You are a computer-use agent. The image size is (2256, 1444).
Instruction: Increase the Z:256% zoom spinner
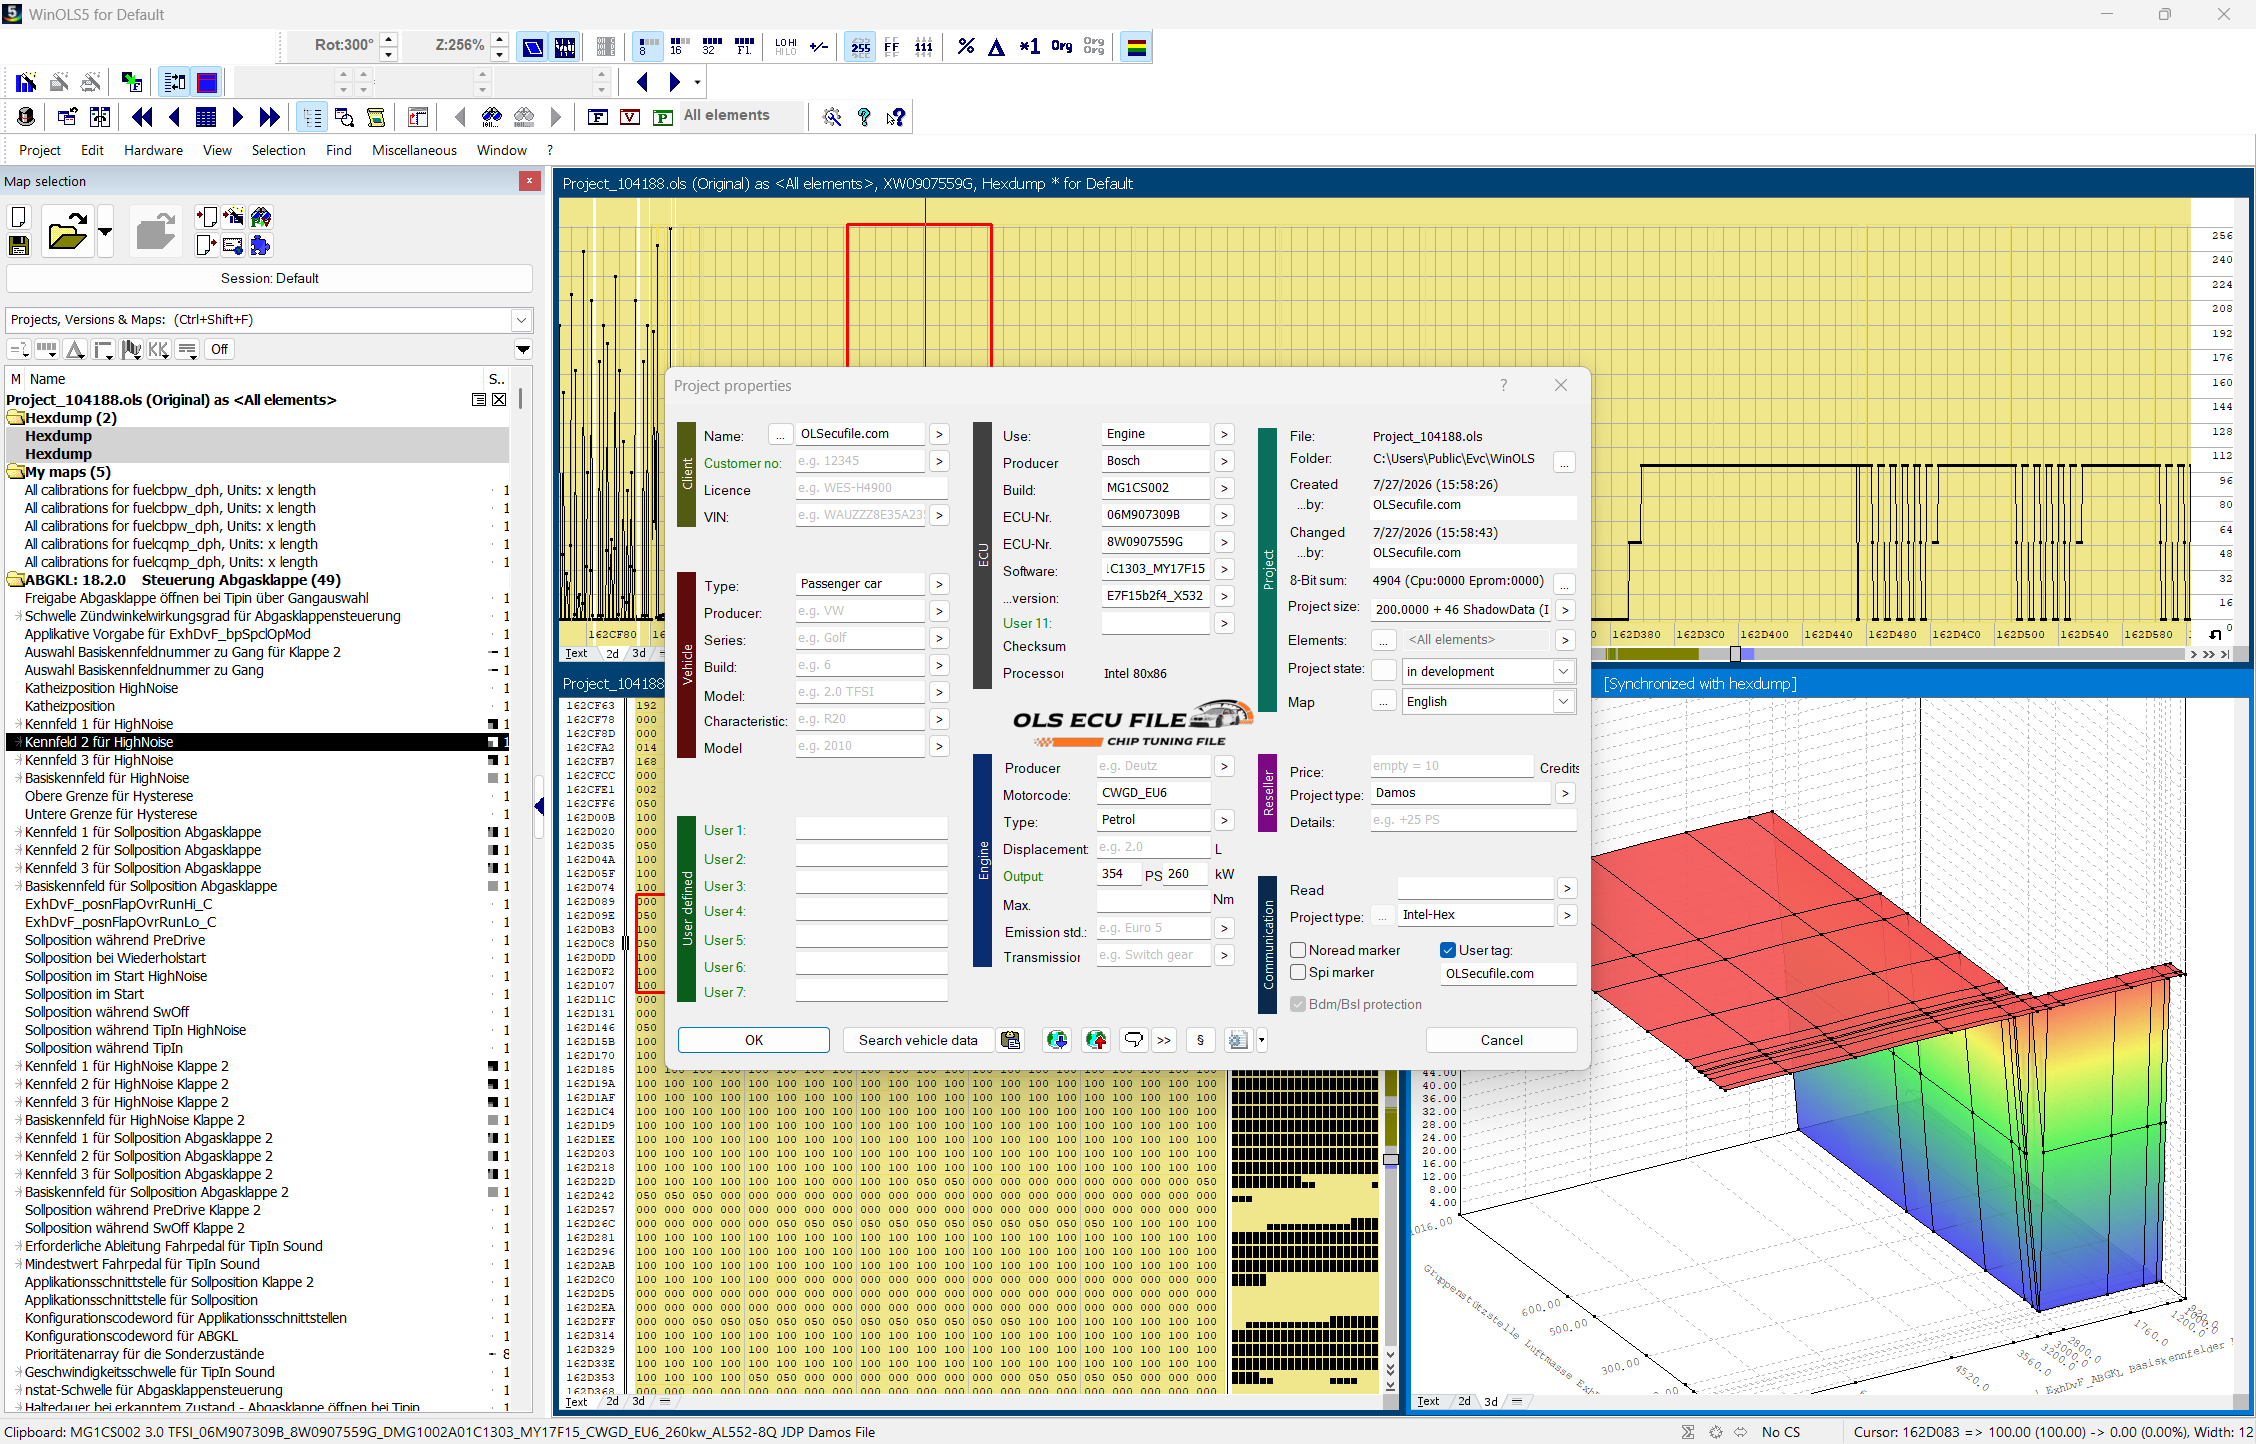click(x=499, y=40)
